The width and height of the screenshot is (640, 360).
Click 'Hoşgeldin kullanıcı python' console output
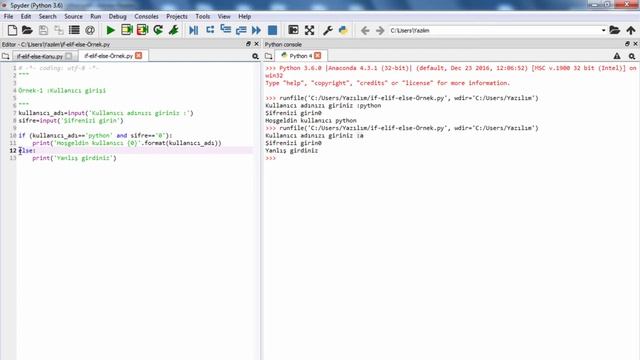[311, 120]
